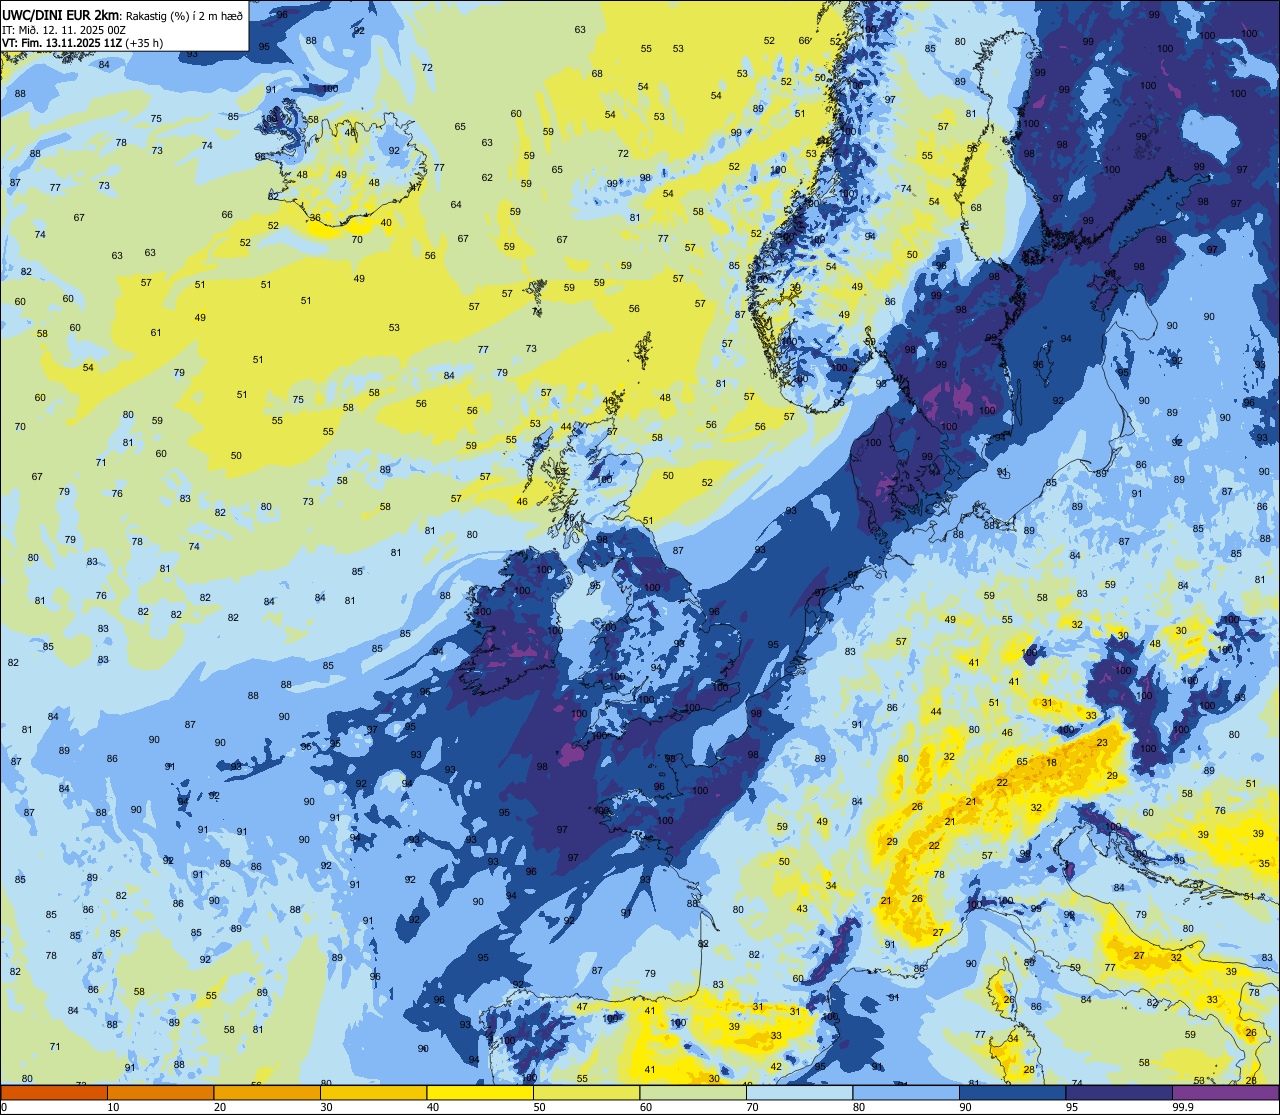Click the 30–40 legend color segment

(x=373, y=1093)
